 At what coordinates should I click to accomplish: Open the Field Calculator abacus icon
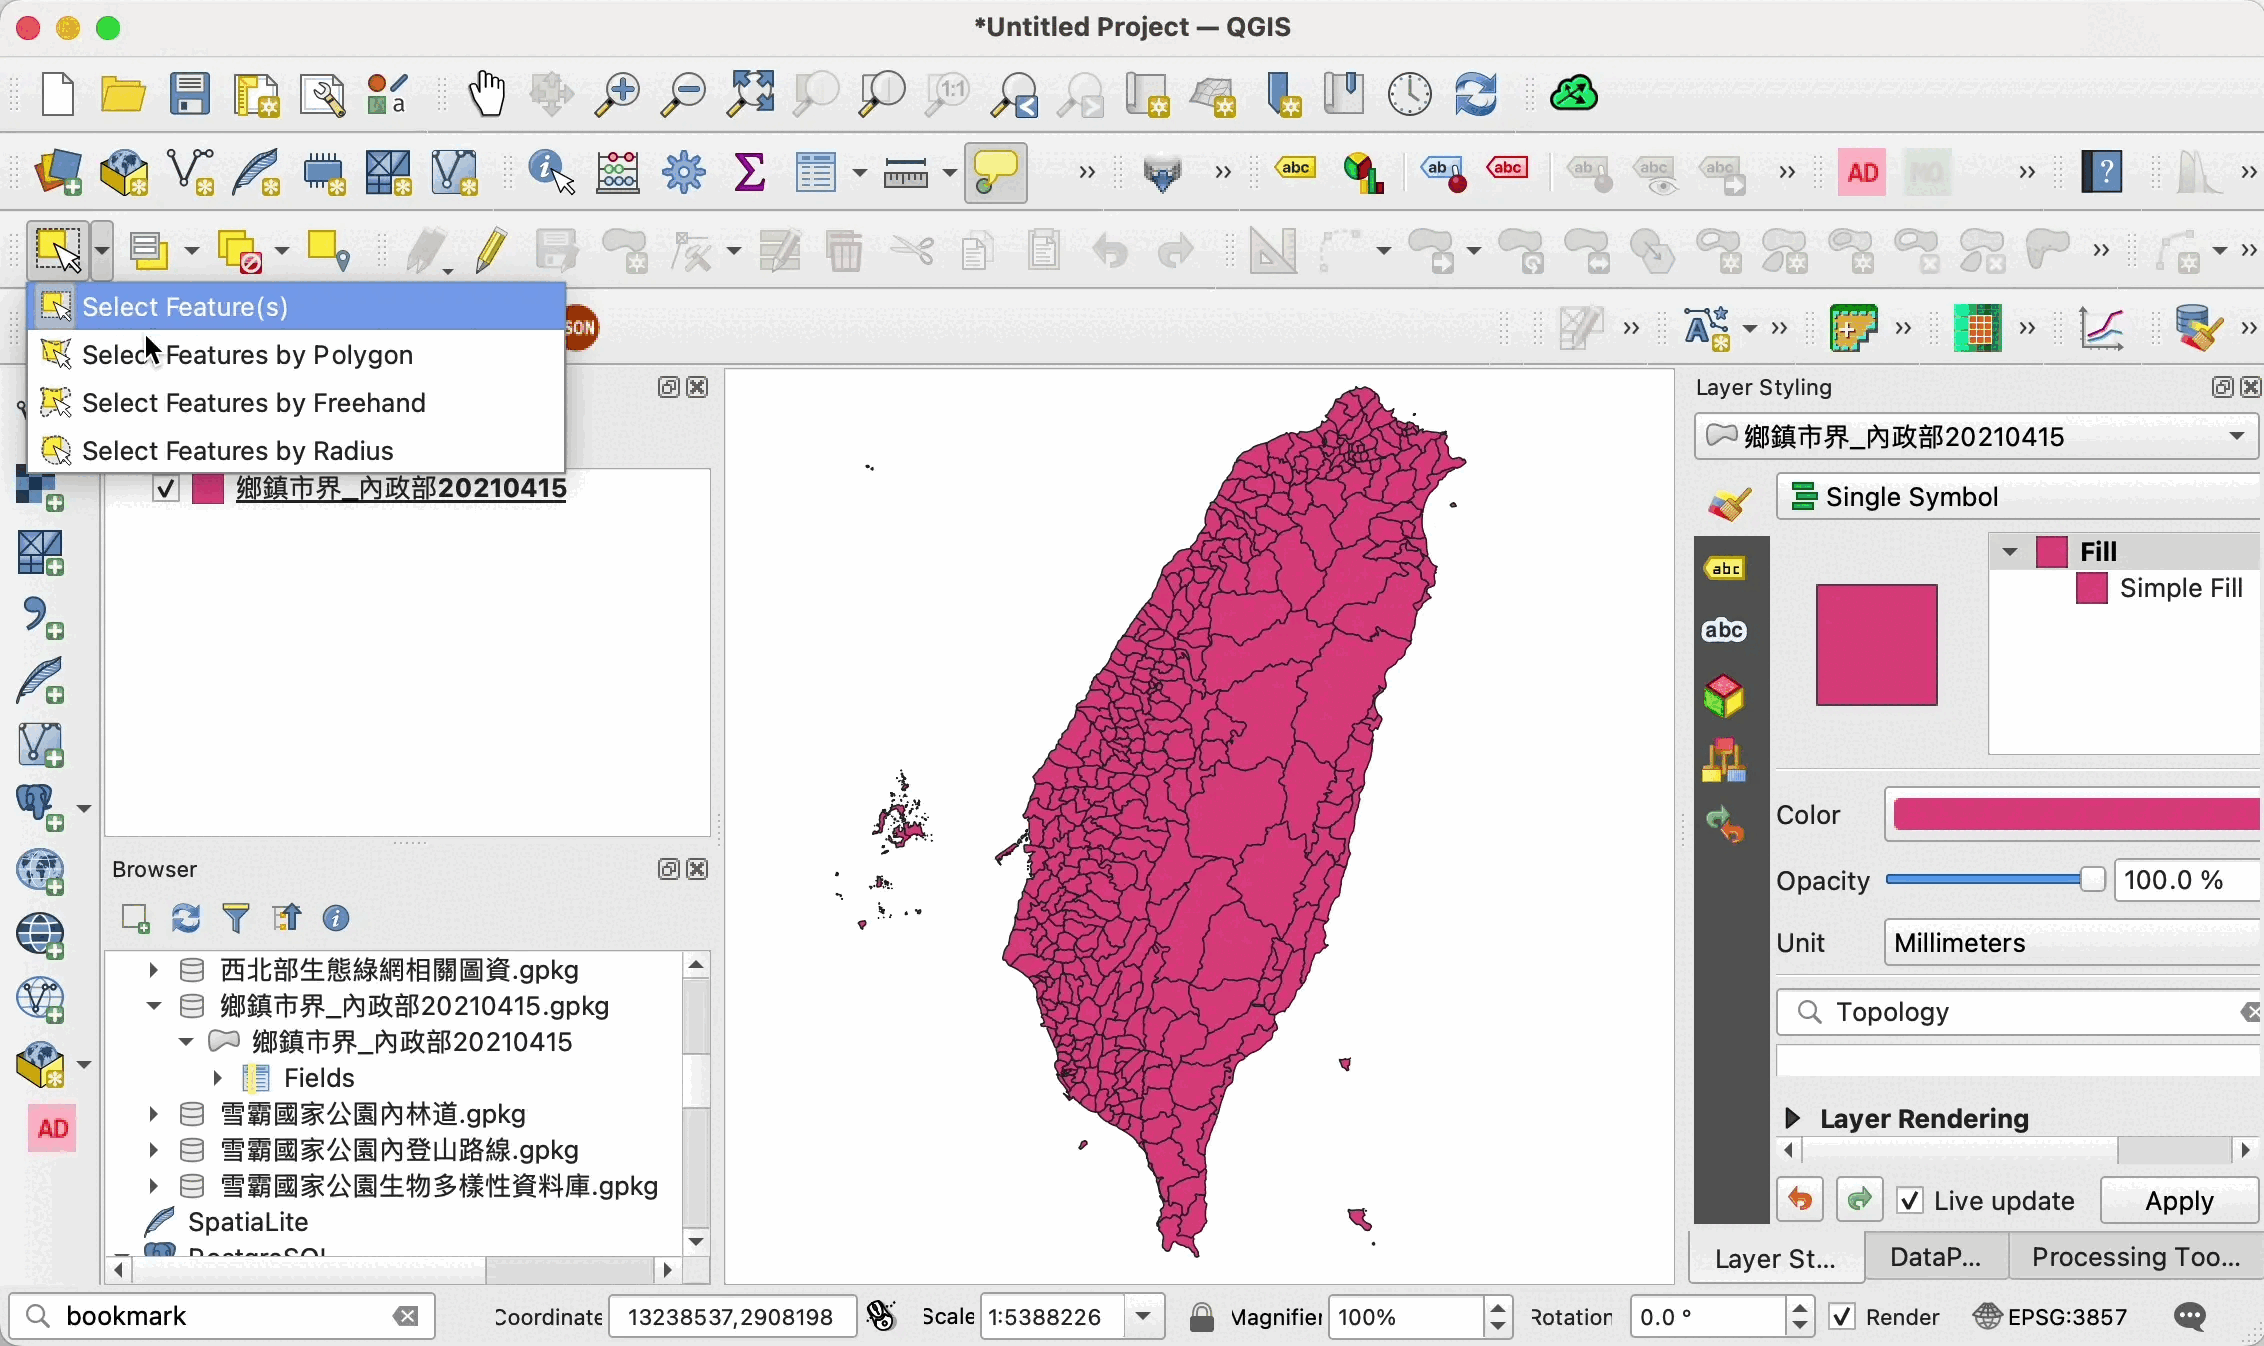(617, 173)
